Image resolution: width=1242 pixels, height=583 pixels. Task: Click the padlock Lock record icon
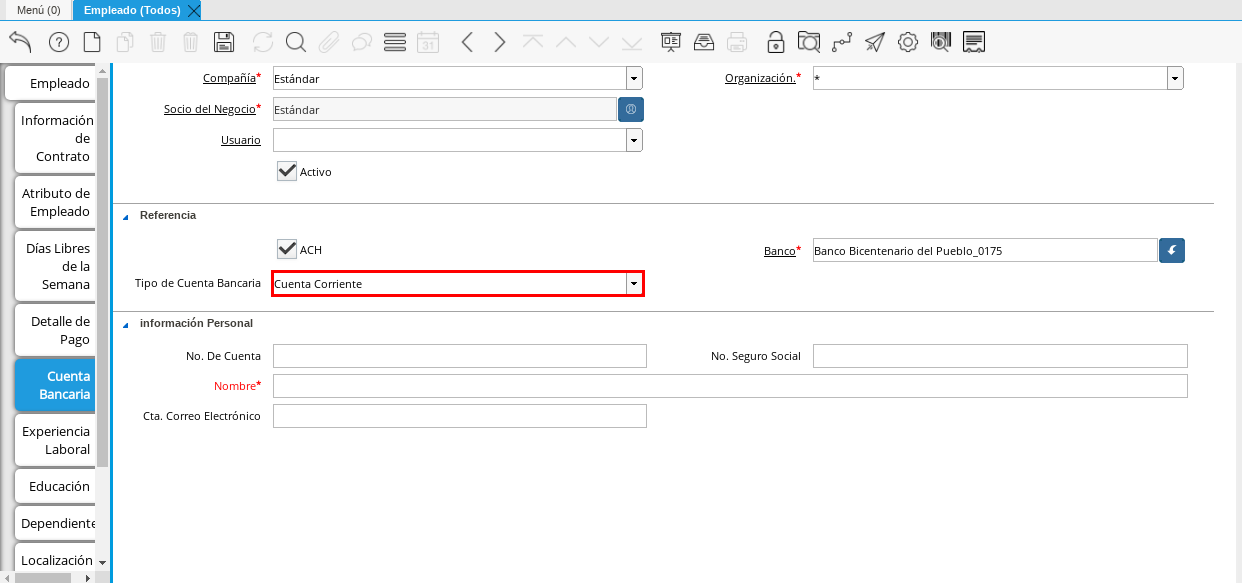coord(776,42)
